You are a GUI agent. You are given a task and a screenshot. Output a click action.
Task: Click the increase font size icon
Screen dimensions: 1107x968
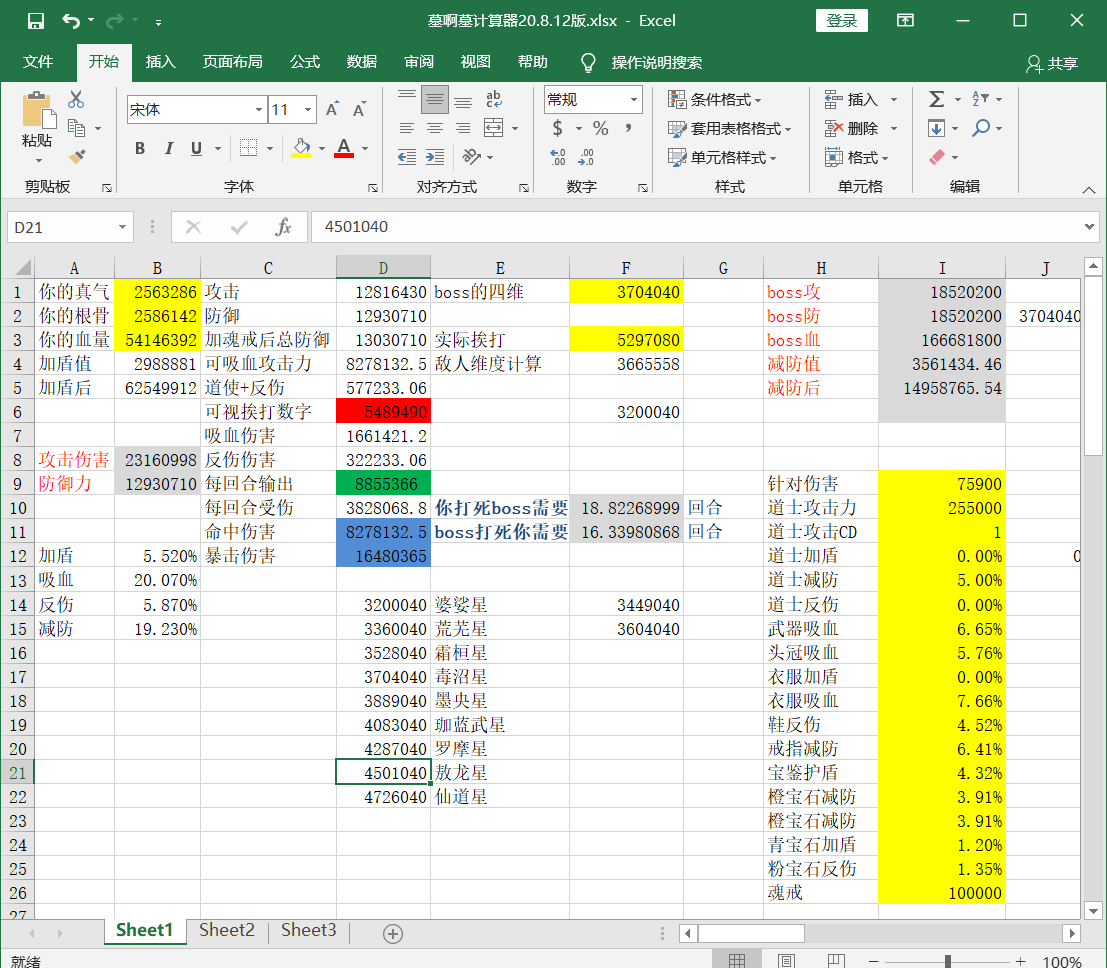[334, 110]
